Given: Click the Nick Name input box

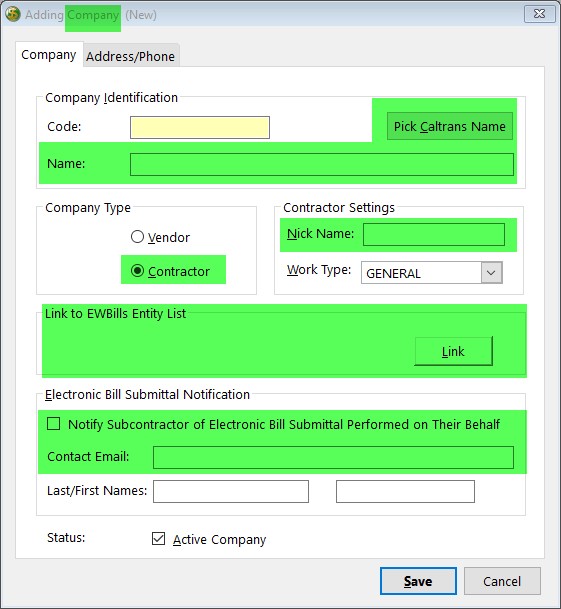Looking at the screenshot, I should pos(434,234).
